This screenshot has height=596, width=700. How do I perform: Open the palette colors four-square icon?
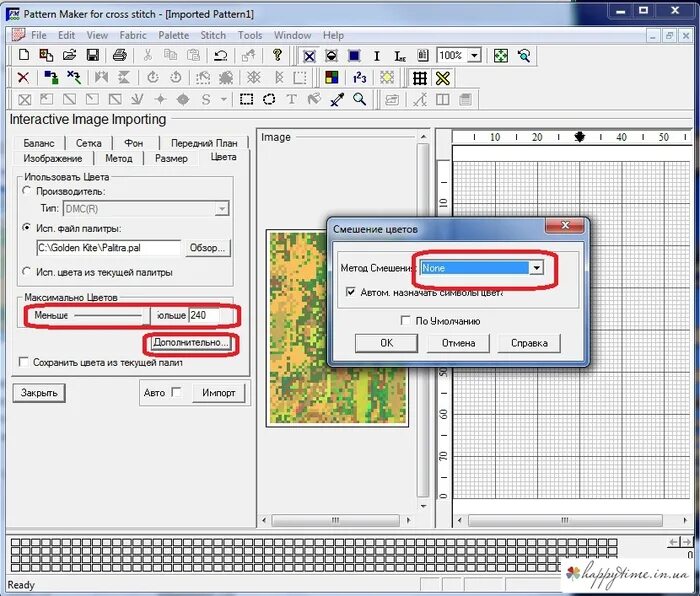(x=331, y=78)
